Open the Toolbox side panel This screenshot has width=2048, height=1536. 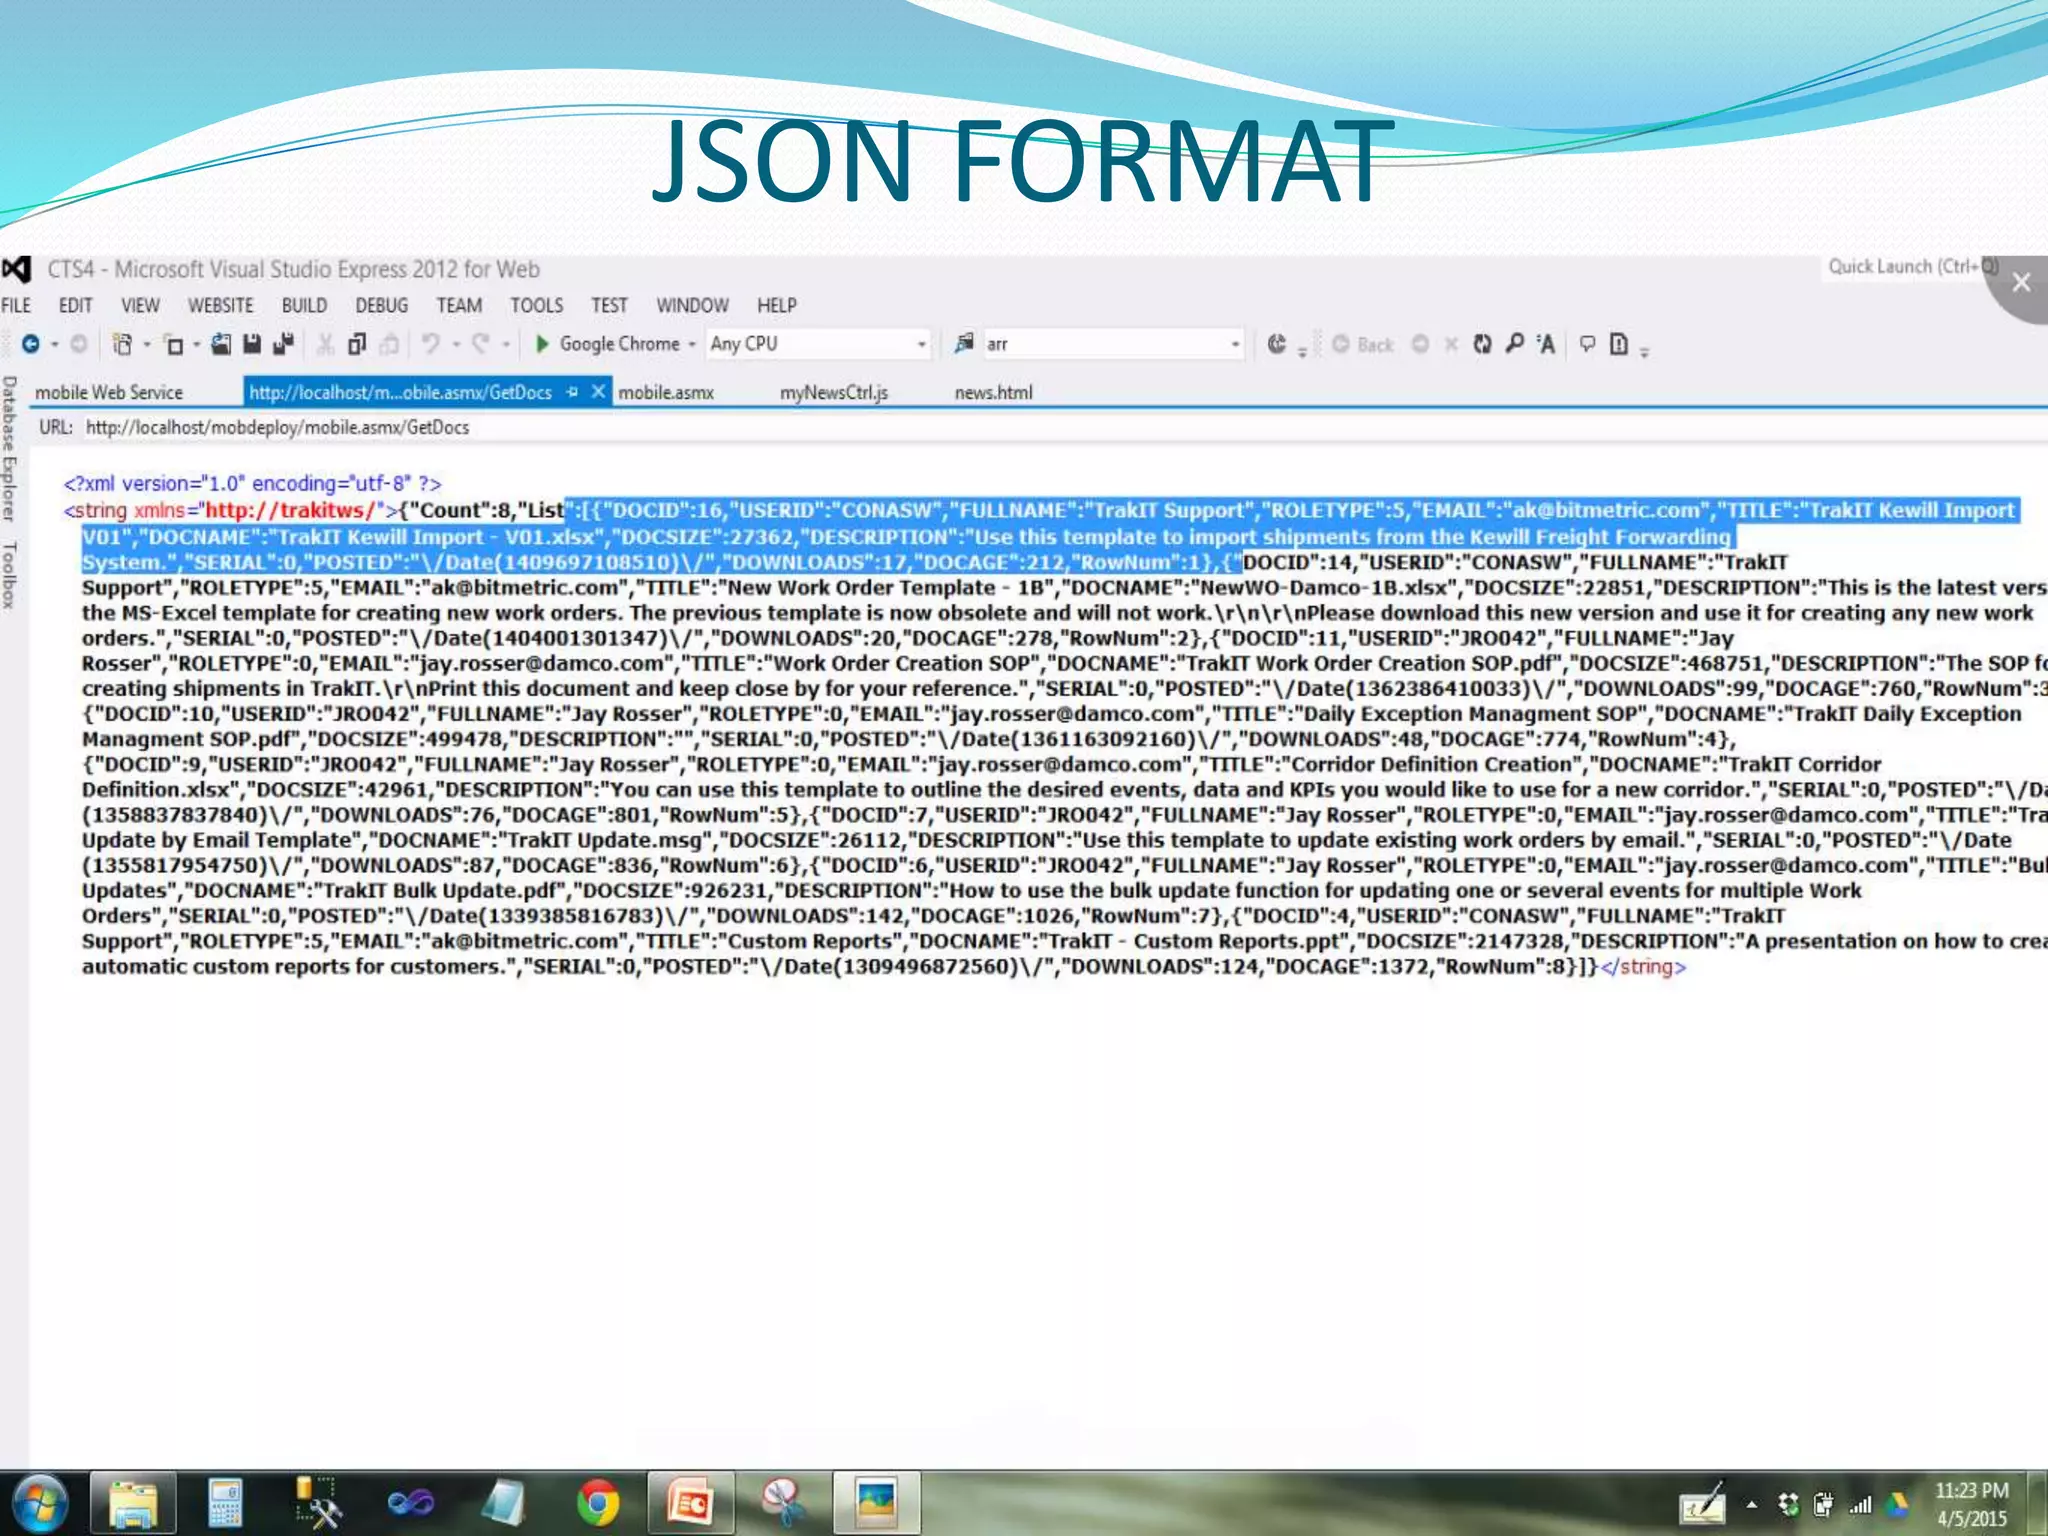pyautogui.click(x=10, y=575)
